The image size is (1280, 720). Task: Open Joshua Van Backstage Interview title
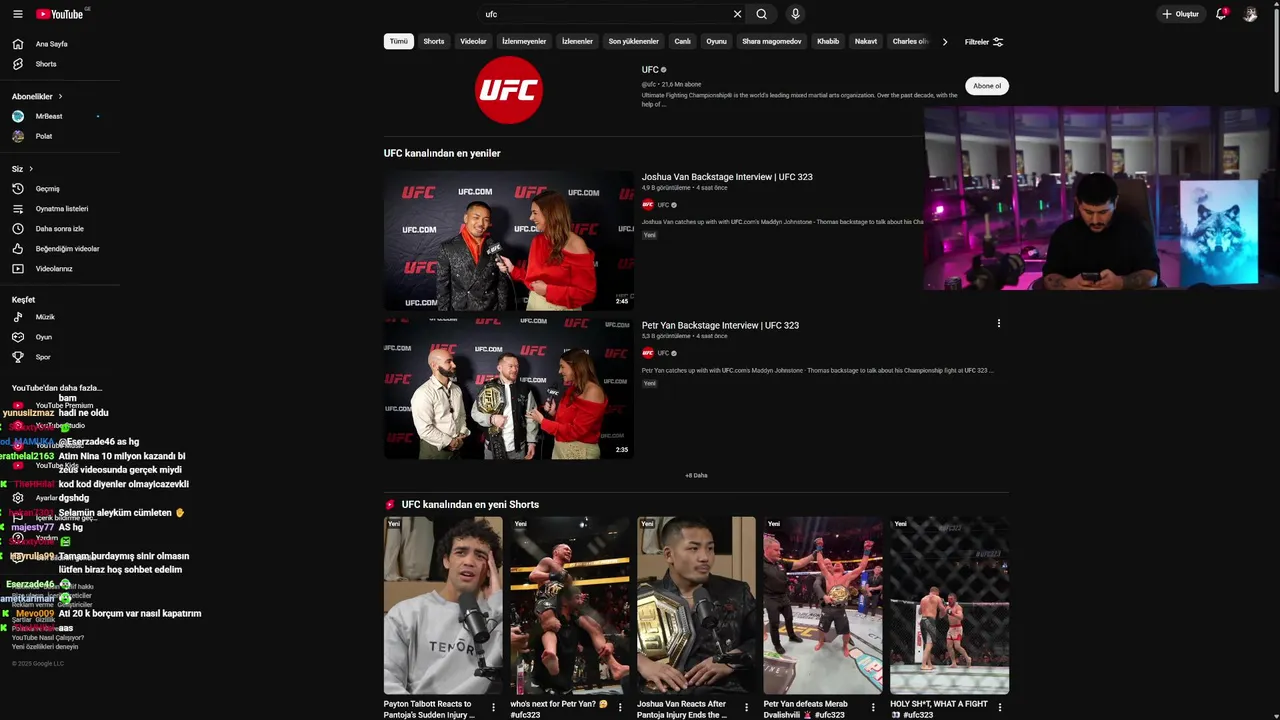(727, 177)
